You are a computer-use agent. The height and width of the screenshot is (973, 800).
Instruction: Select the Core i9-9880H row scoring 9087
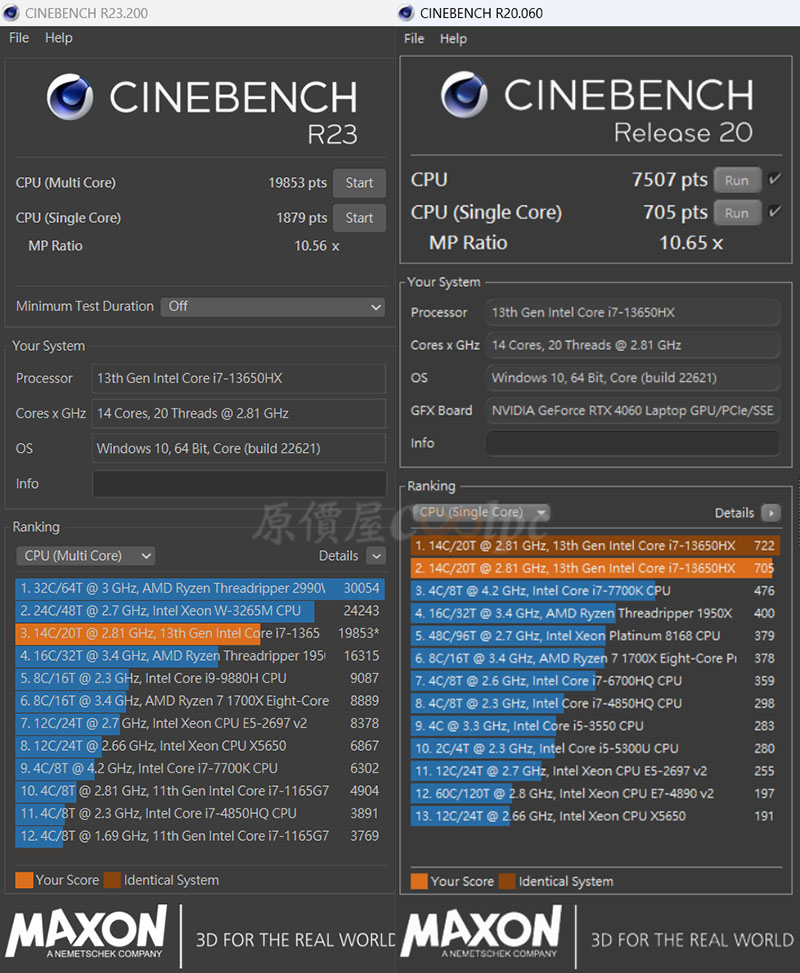200,678
